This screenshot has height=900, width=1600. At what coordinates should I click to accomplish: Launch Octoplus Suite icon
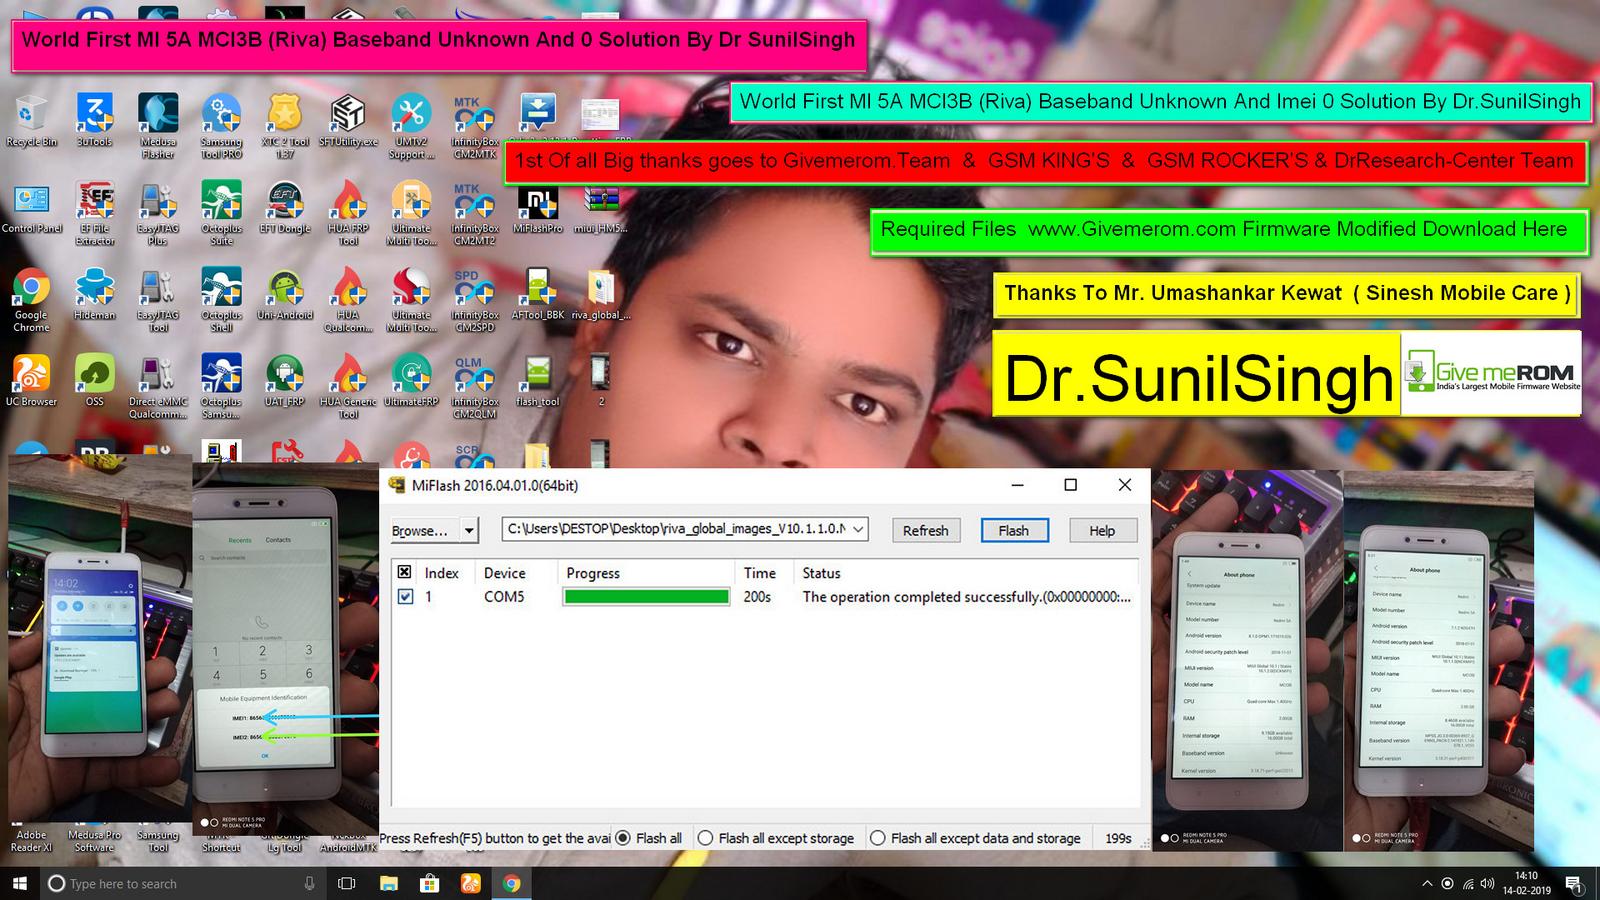221,213
